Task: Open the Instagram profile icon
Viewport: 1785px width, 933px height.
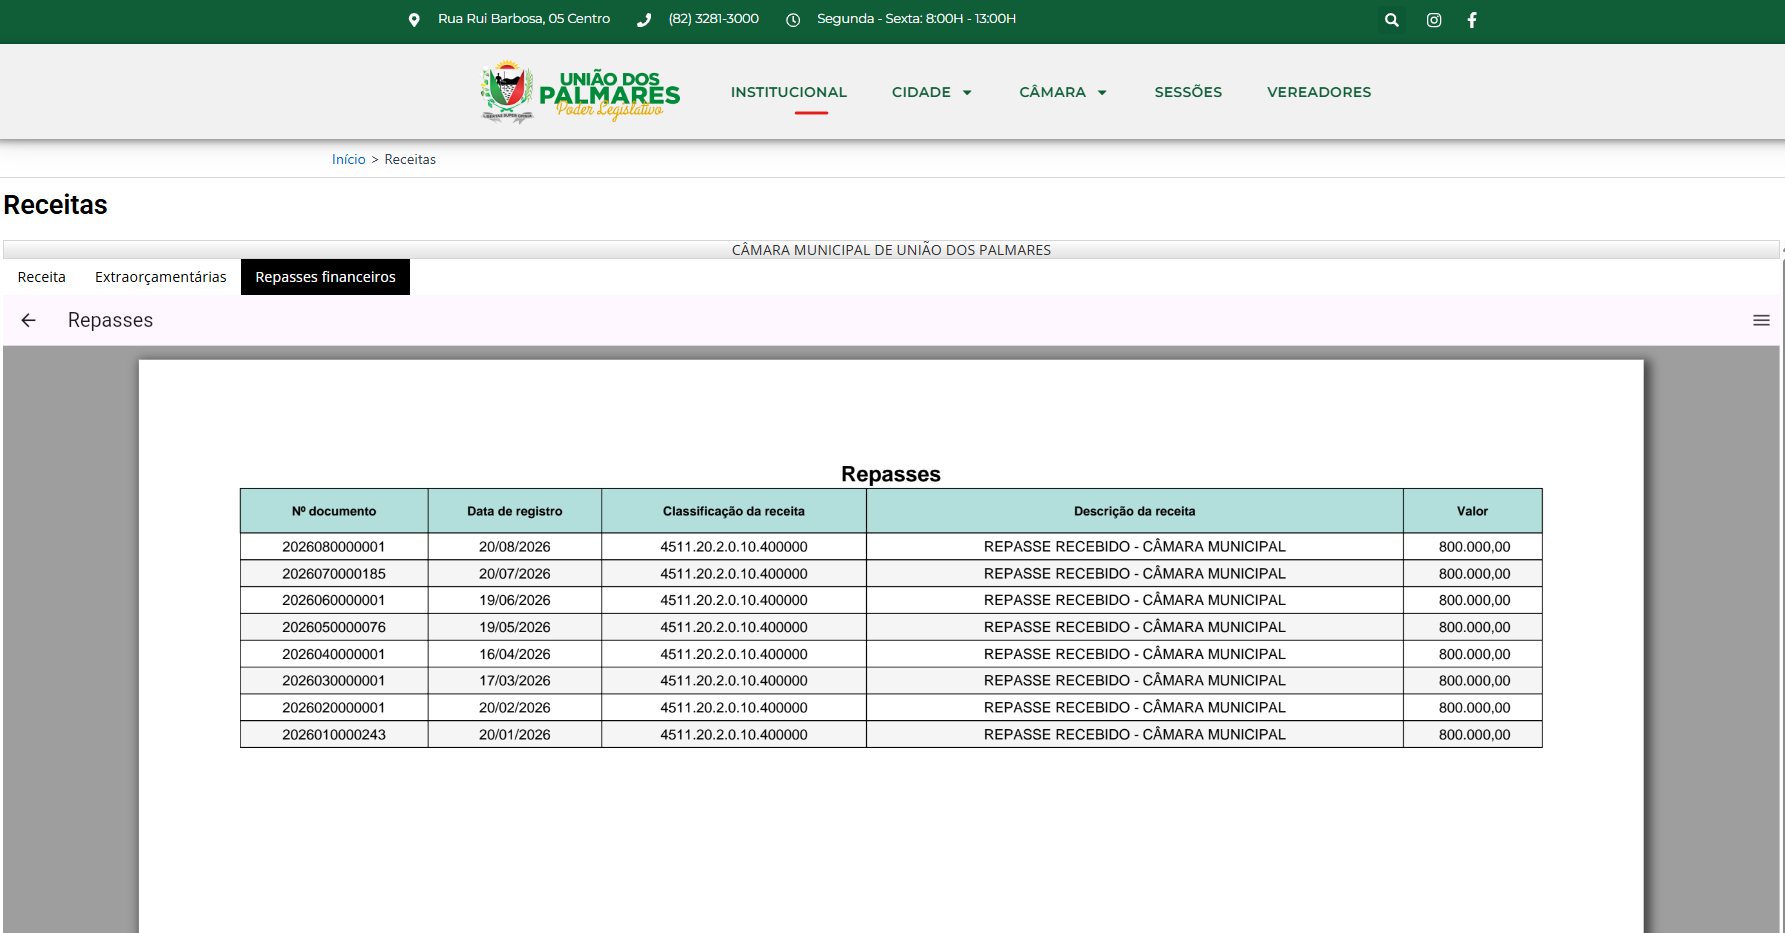Action: (x=1434, y=20)
